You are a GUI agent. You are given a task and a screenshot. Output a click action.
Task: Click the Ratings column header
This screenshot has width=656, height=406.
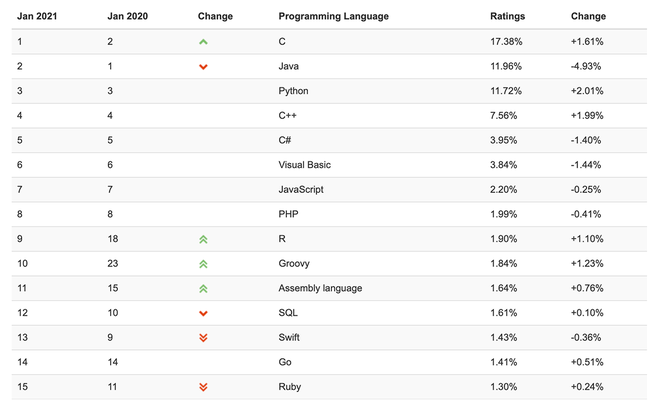[507, 16]
